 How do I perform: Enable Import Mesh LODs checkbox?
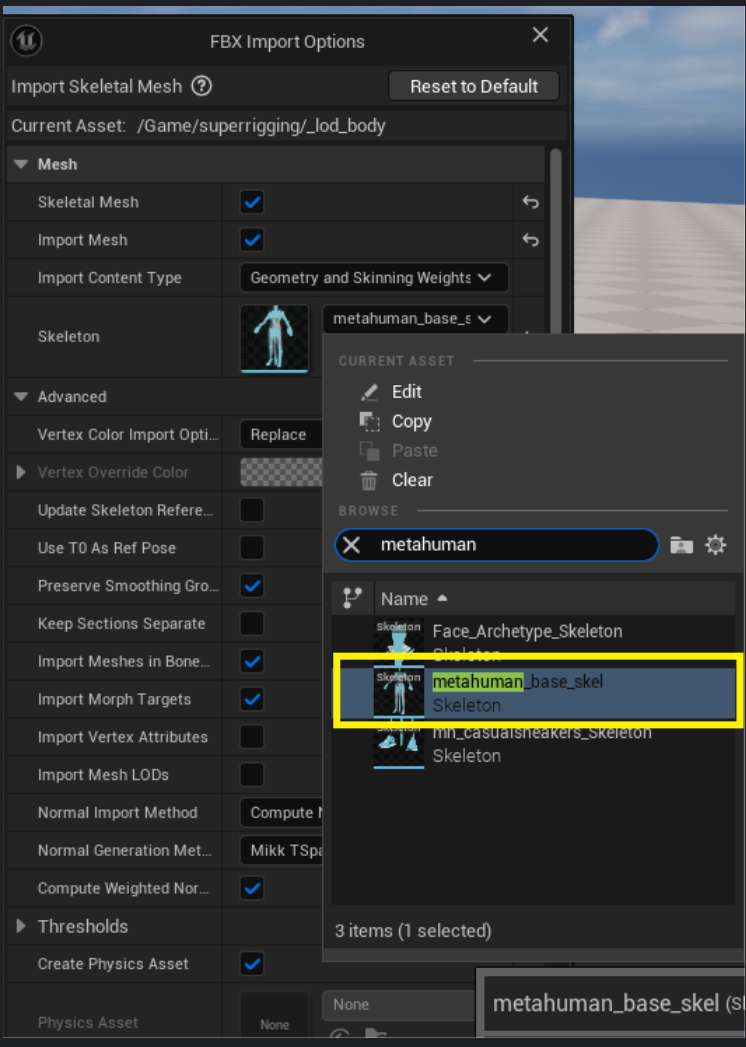pos(252,775)
